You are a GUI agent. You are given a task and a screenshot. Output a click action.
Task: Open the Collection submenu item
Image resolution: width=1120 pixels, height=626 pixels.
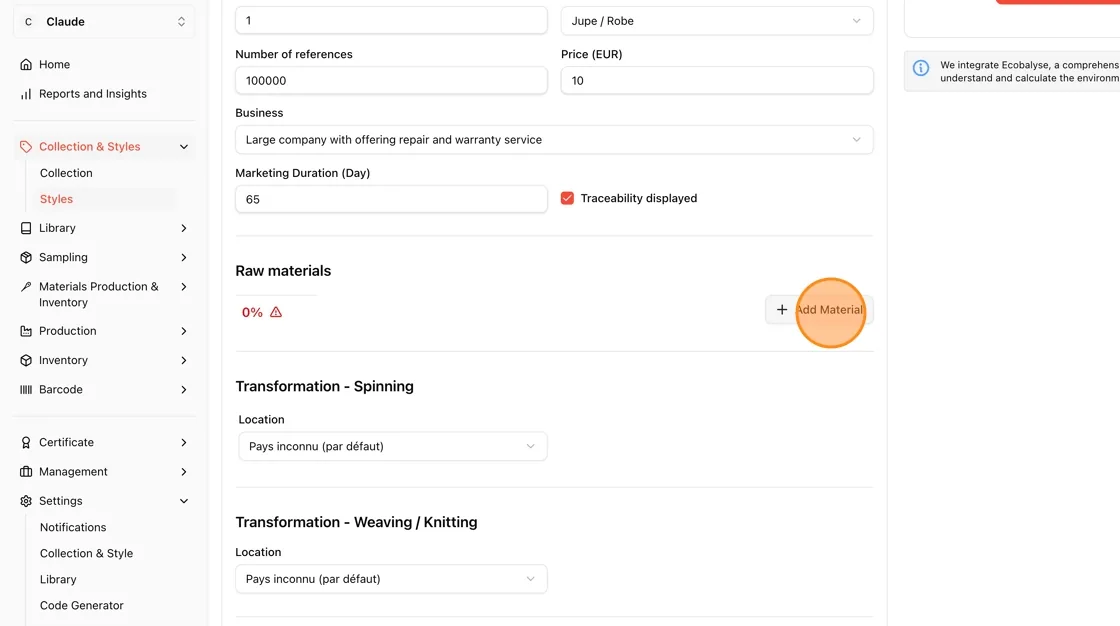[x=66, y=173]
